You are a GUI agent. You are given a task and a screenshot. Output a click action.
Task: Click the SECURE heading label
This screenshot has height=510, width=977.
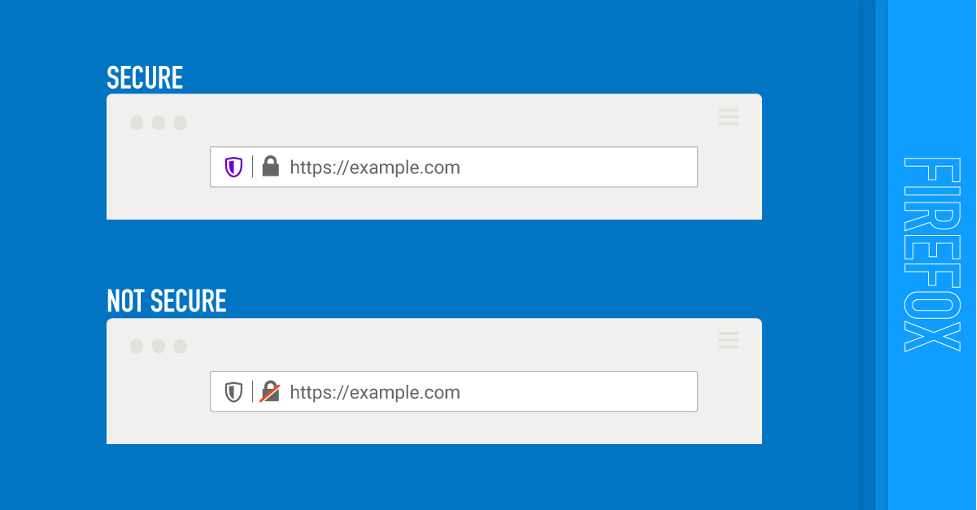[x=145, y=78]
